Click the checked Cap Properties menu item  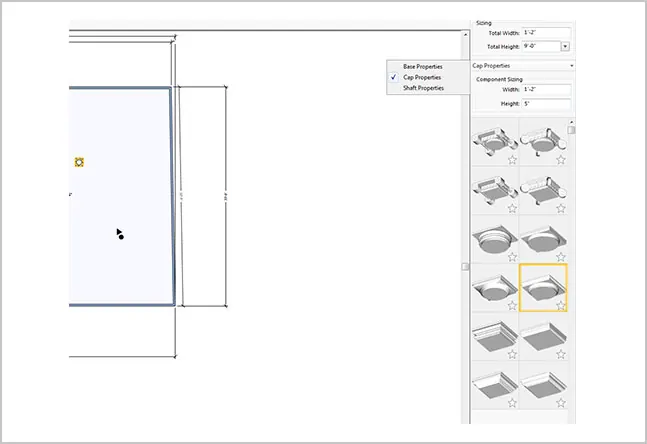tap(422, 77)
